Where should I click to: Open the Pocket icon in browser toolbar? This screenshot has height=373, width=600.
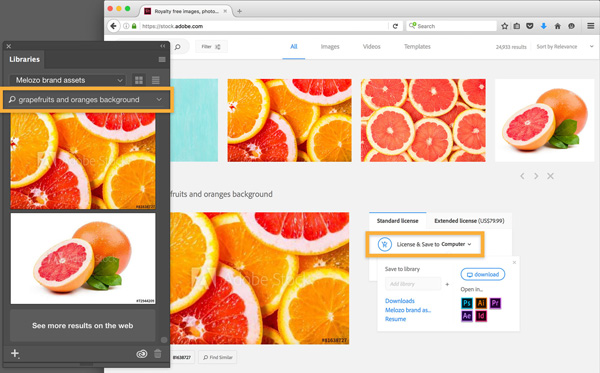(x=530, y=26)
